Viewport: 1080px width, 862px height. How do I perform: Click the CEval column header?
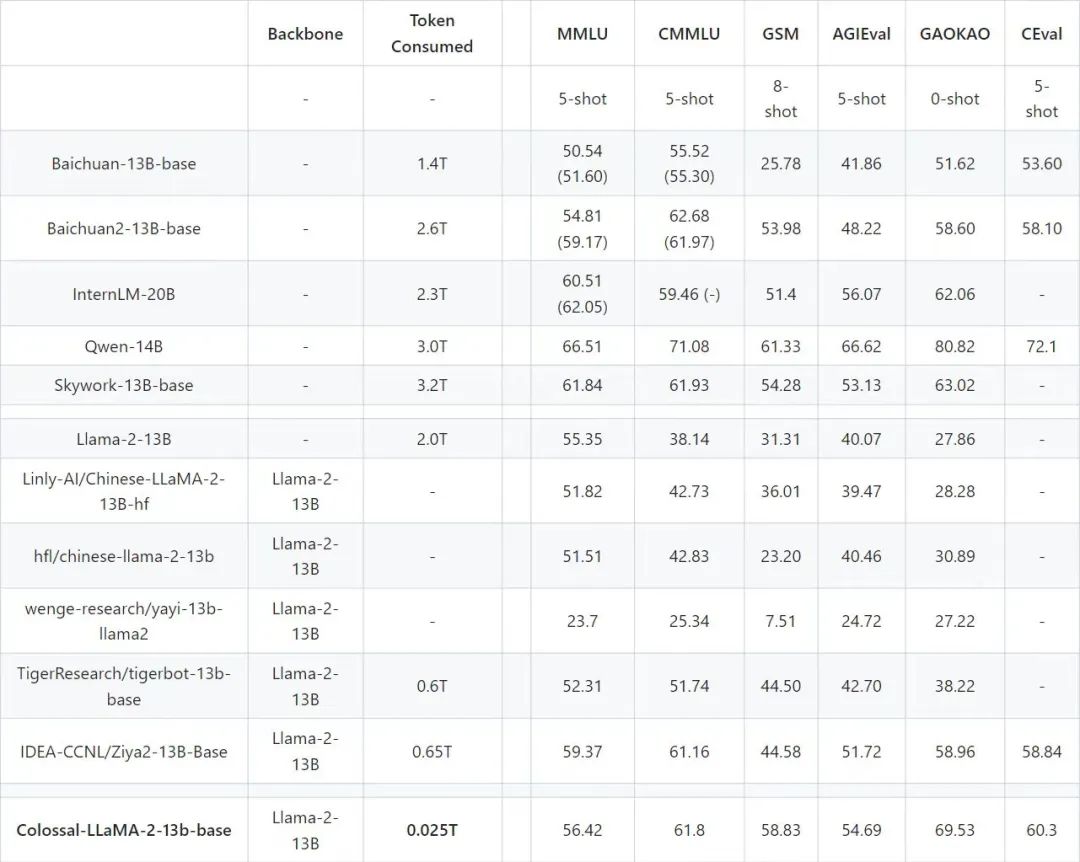pos(1042,34)
